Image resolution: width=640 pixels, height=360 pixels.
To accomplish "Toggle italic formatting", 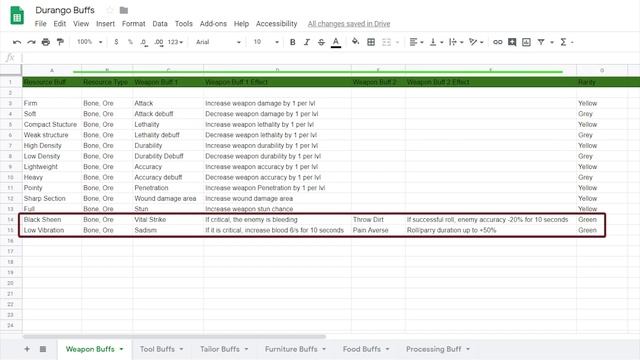I will (307, 42).
